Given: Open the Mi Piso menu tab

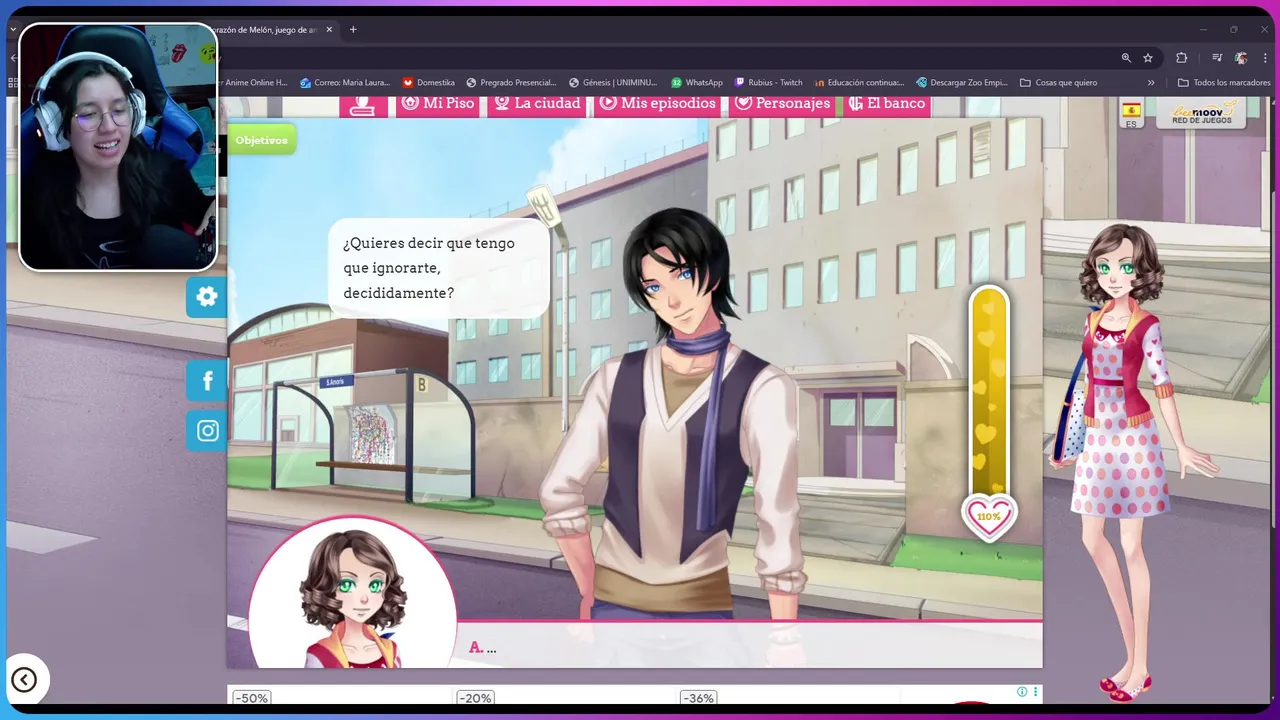Looking at the screenshot, I should [437, 104].
